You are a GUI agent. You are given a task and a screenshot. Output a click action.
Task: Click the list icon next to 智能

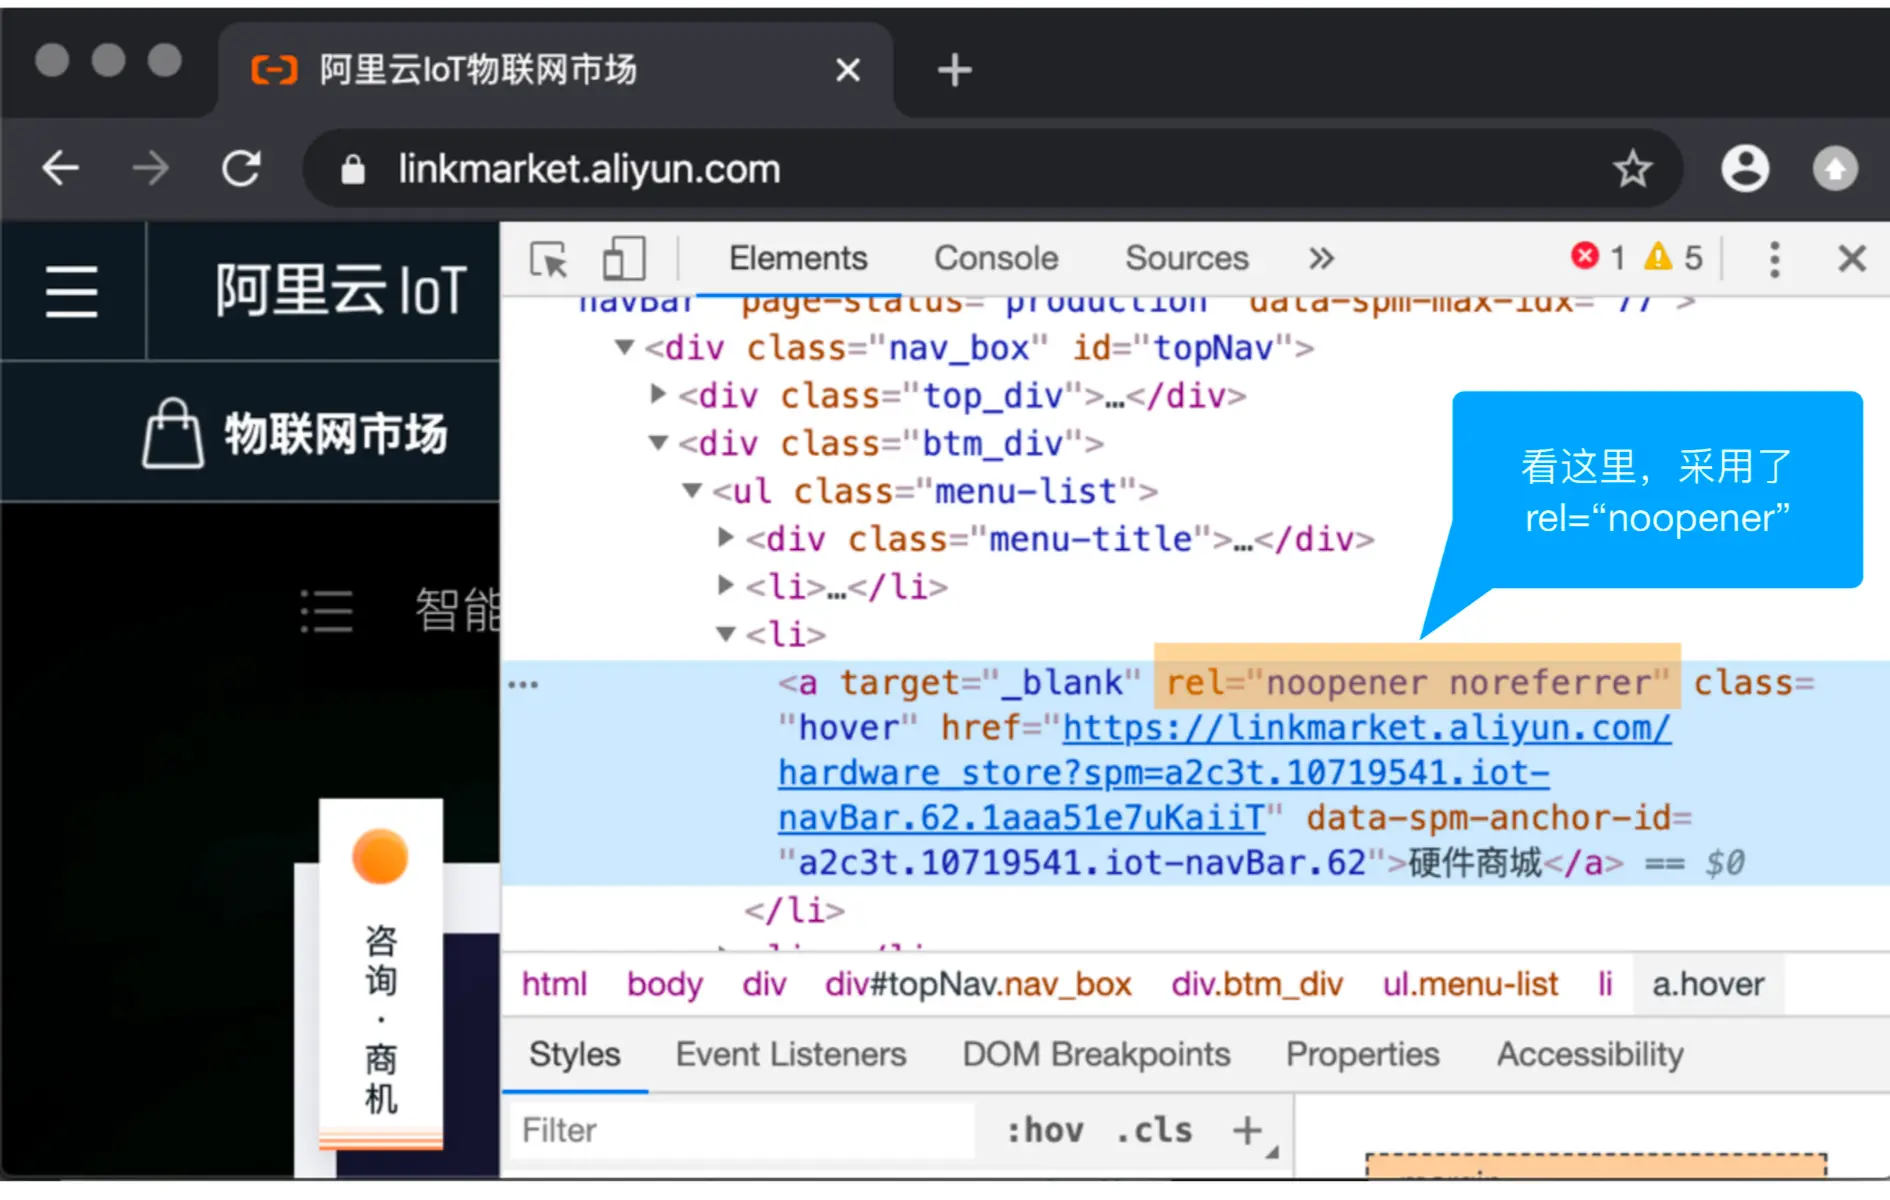tap(327, 610)
